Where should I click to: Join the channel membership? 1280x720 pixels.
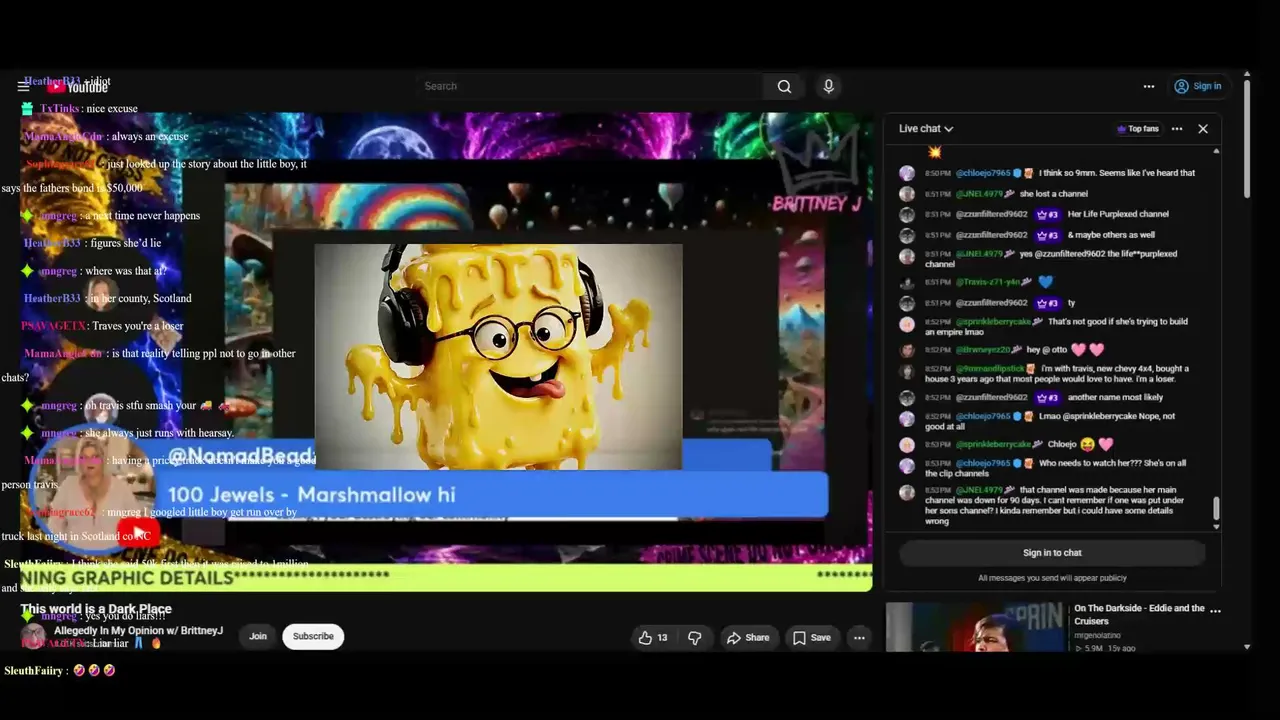click(x=258, y=637)
